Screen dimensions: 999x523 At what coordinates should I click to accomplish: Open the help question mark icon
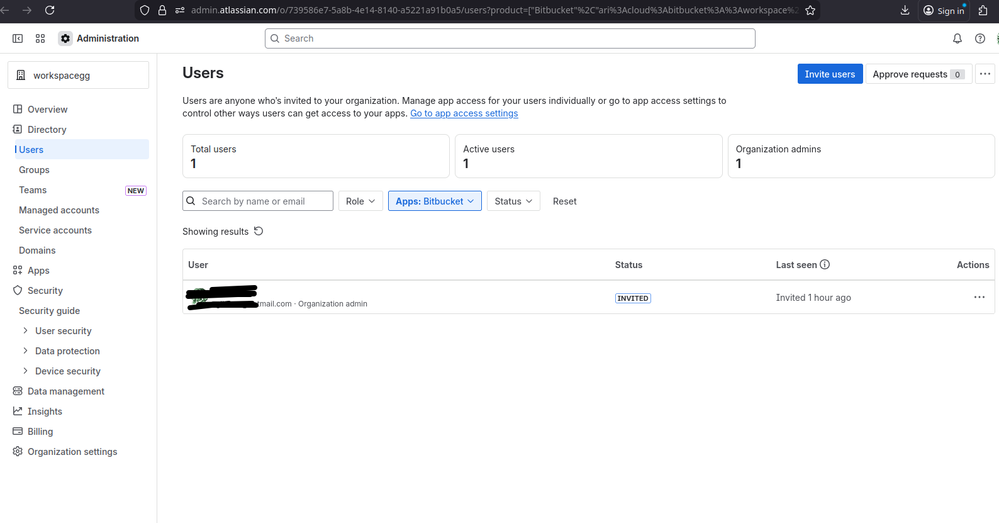(x=980, y=38)
